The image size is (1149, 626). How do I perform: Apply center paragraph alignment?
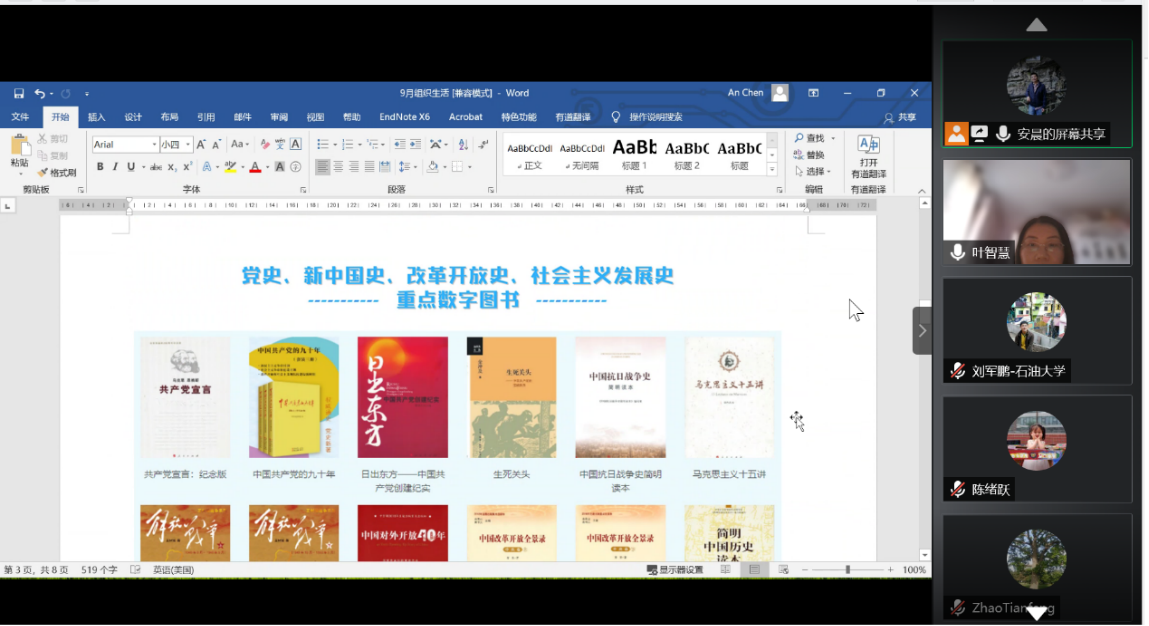tap(338, 167)
